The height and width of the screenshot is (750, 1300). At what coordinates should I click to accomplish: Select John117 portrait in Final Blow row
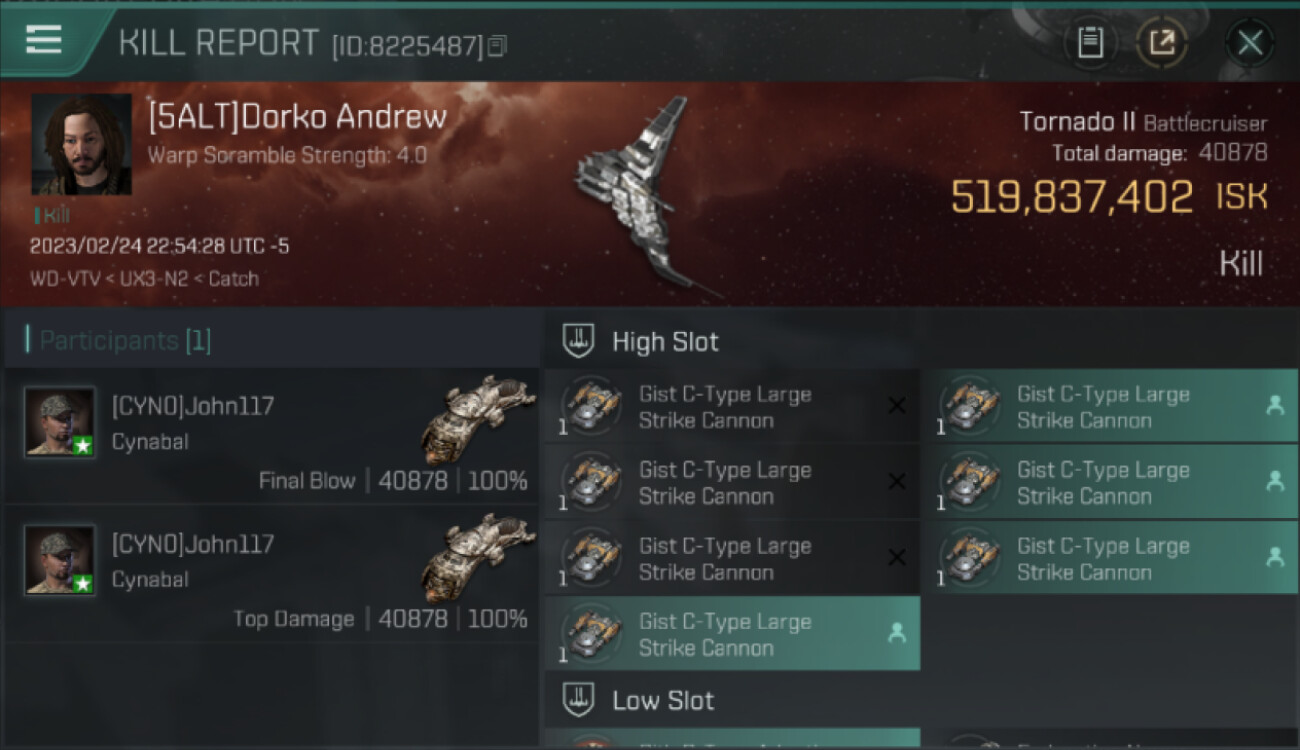[x=60, y=422]
